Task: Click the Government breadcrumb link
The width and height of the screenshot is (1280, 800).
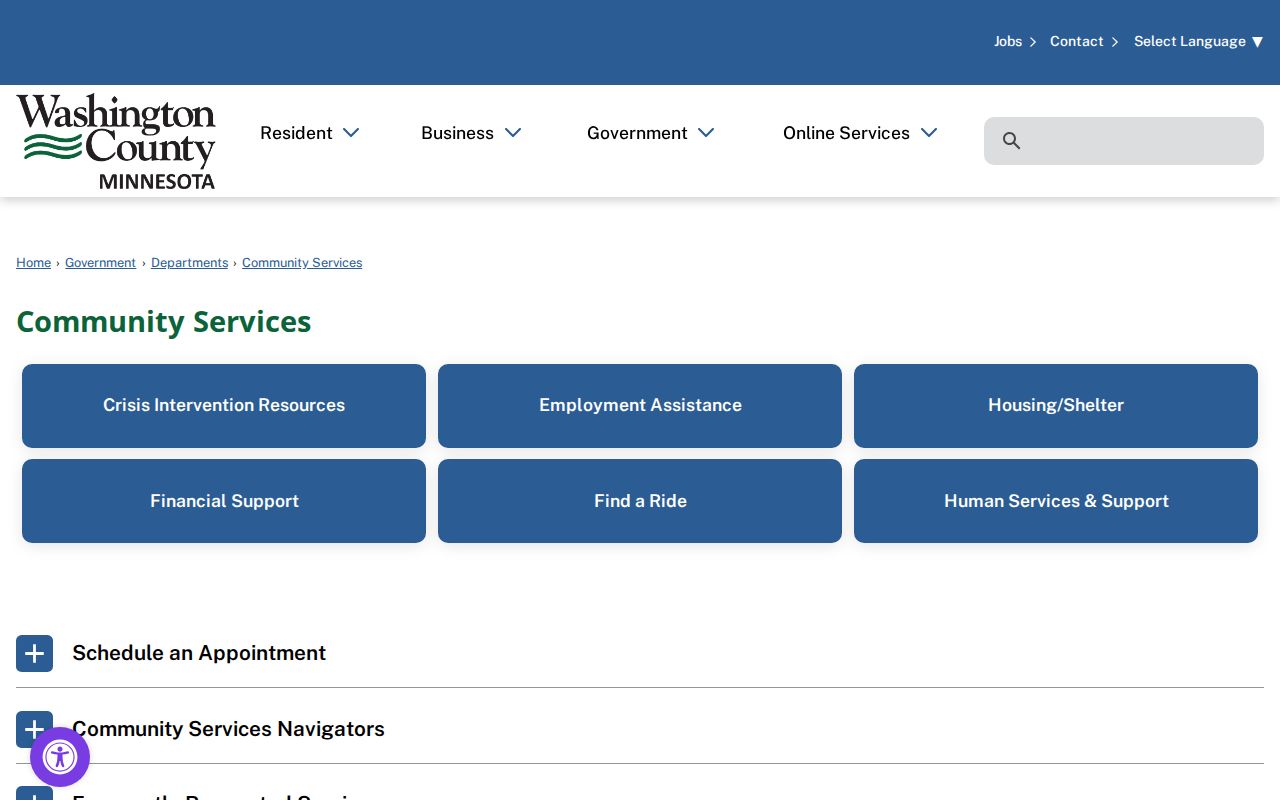Action: click(x=100, y=263)
